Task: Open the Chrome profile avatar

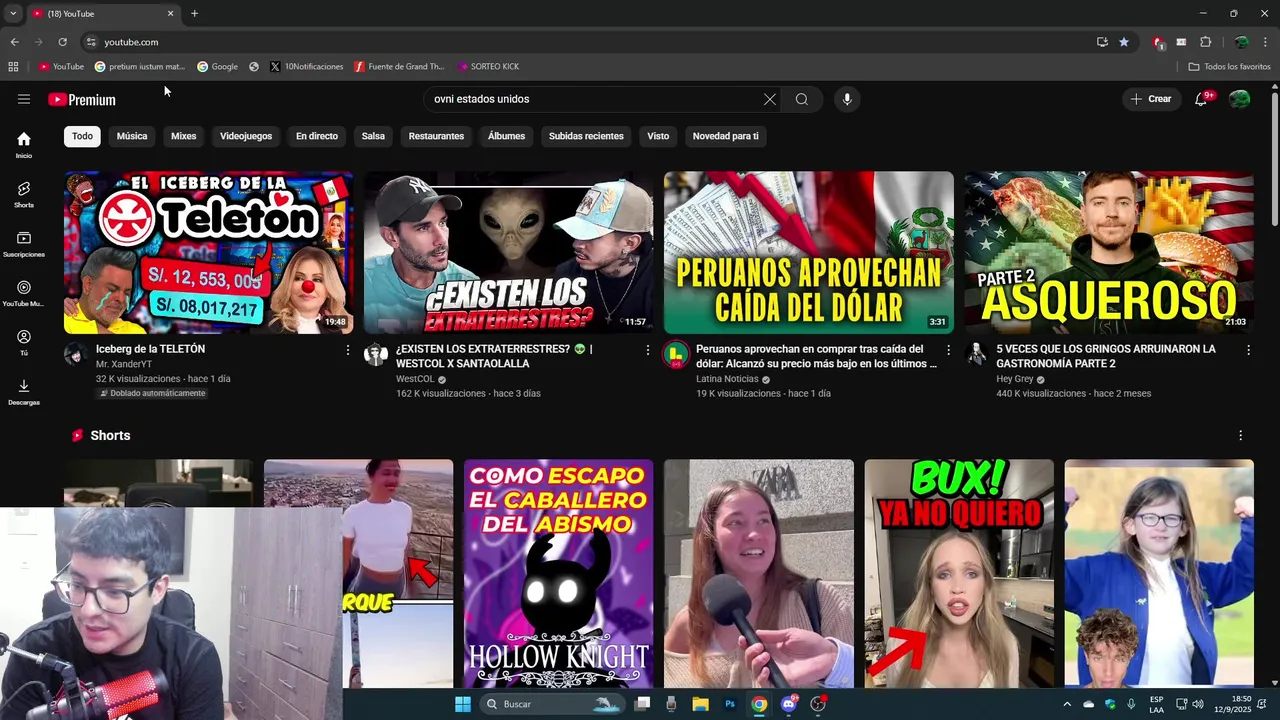Action: coord(1241,42)
